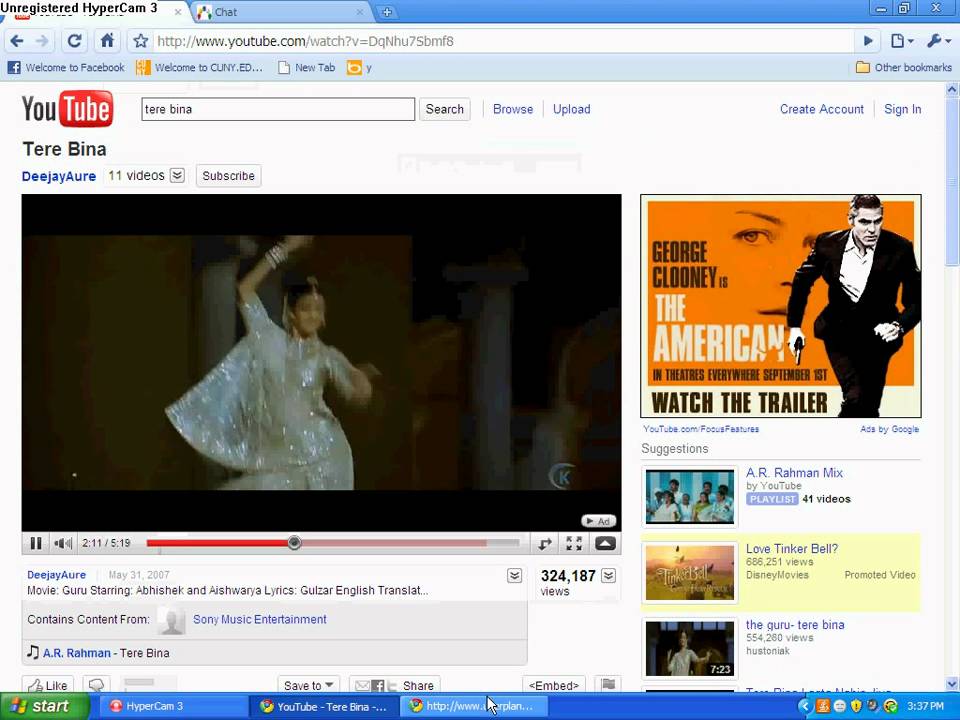
Task: Switch to YouTube - Tere Bina taskbar window
Action: [323, 706]
